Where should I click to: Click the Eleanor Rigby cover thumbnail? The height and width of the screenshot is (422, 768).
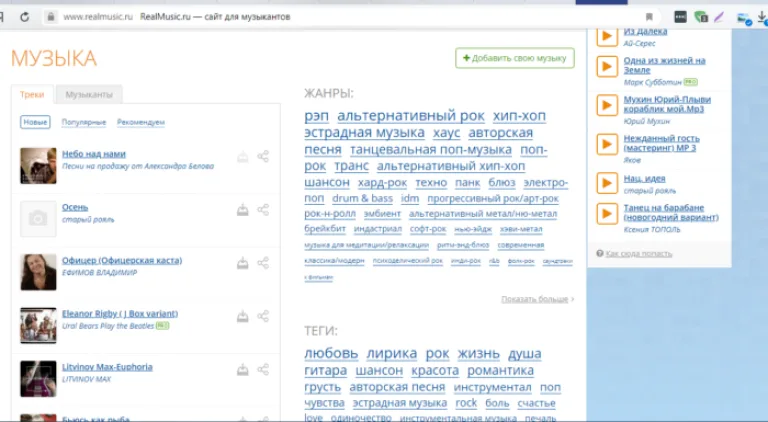click(x=38, y=326)
